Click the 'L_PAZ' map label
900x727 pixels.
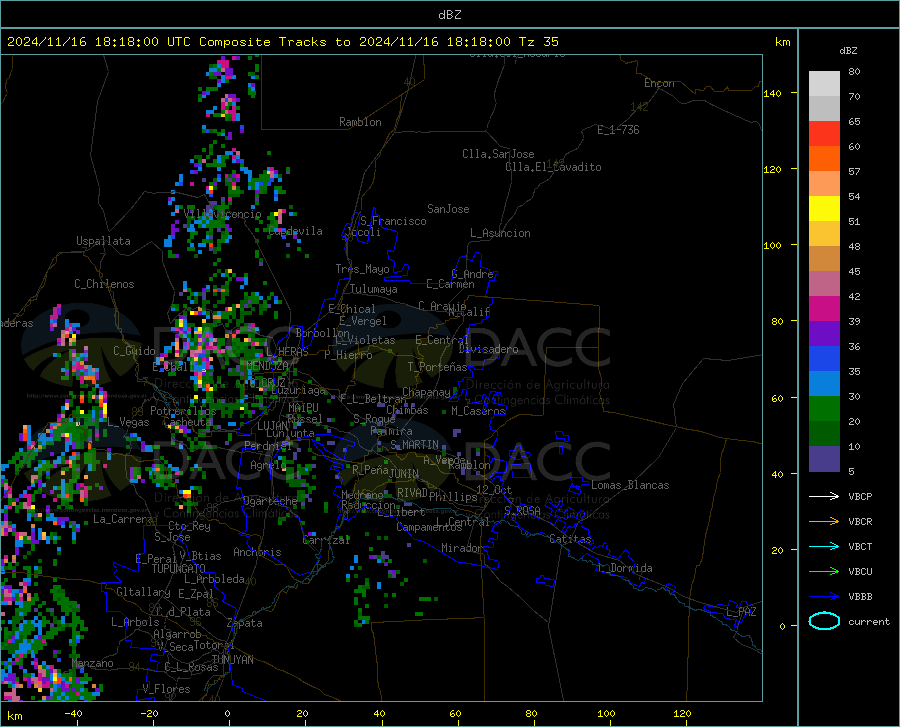742,612
